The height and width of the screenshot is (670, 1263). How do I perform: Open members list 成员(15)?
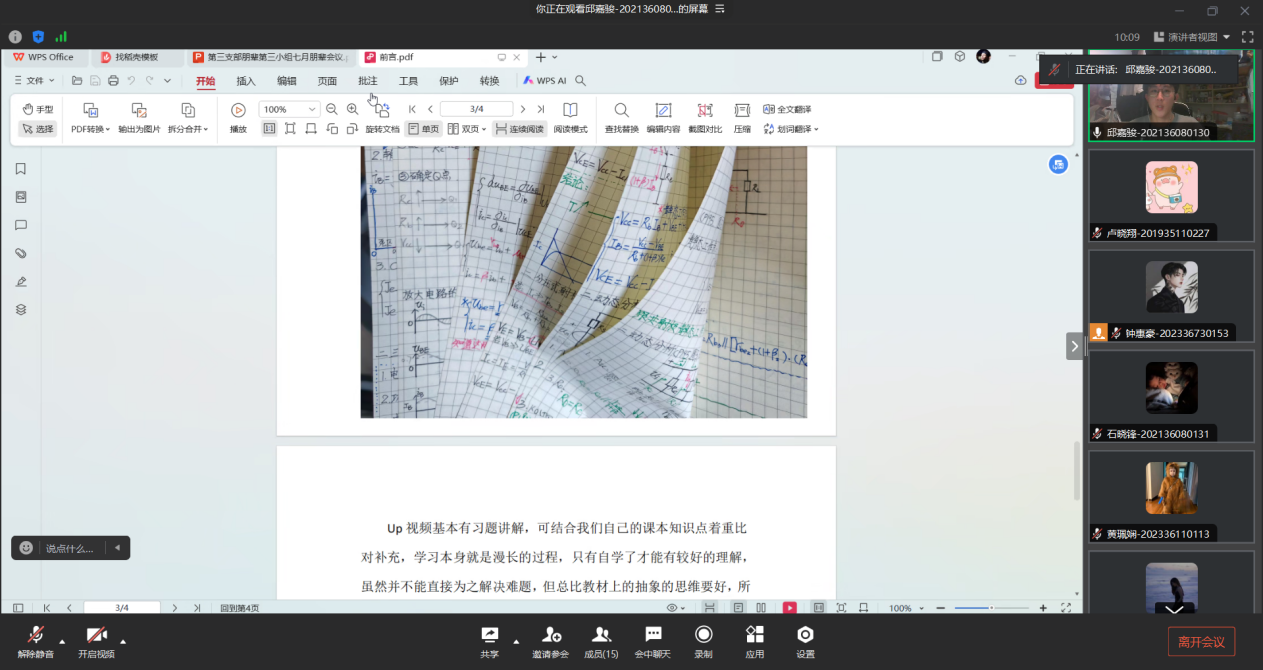[x=601, y=642]
